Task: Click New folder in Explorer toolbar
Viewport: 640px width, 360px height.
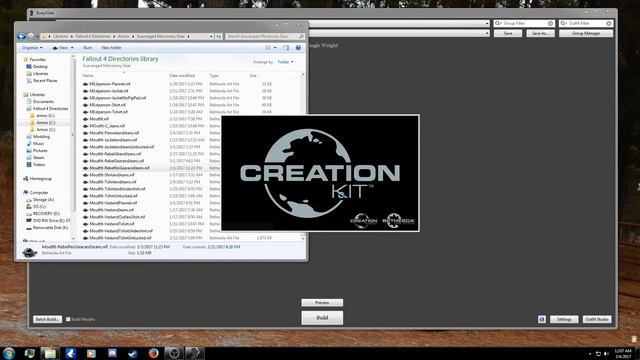Action: [111, 48]
